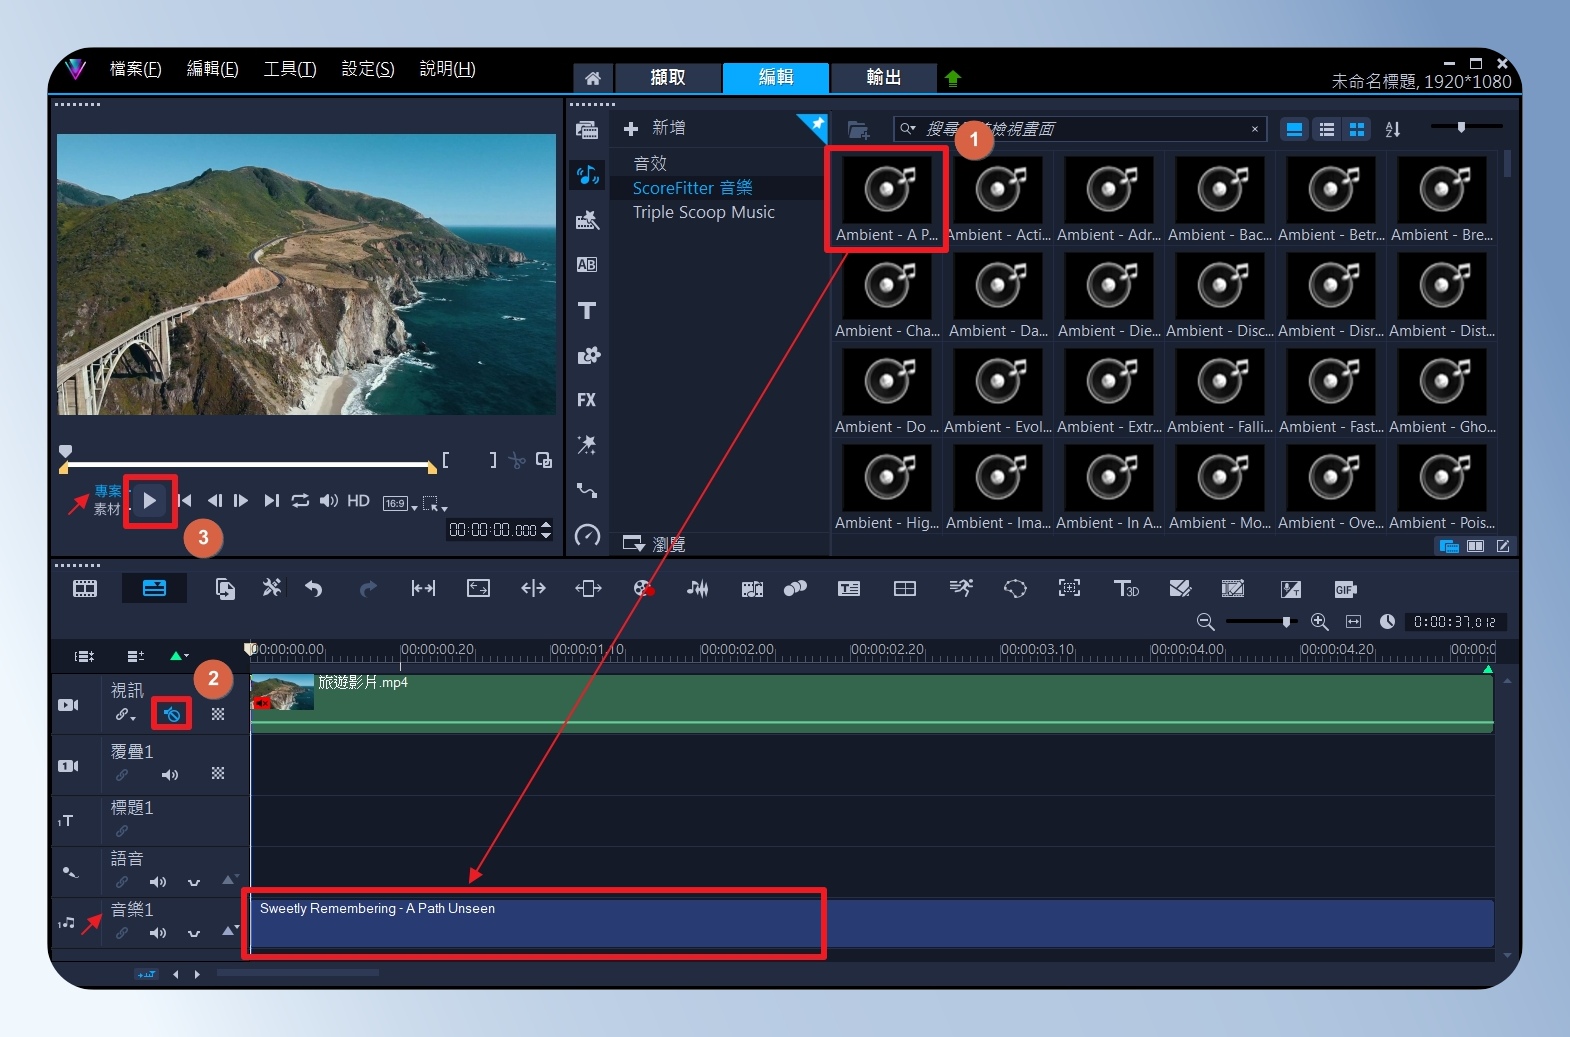This screenshot has height=1037, width=1570.
Task: Select the 音效 category
Action: tap(650, 163)
